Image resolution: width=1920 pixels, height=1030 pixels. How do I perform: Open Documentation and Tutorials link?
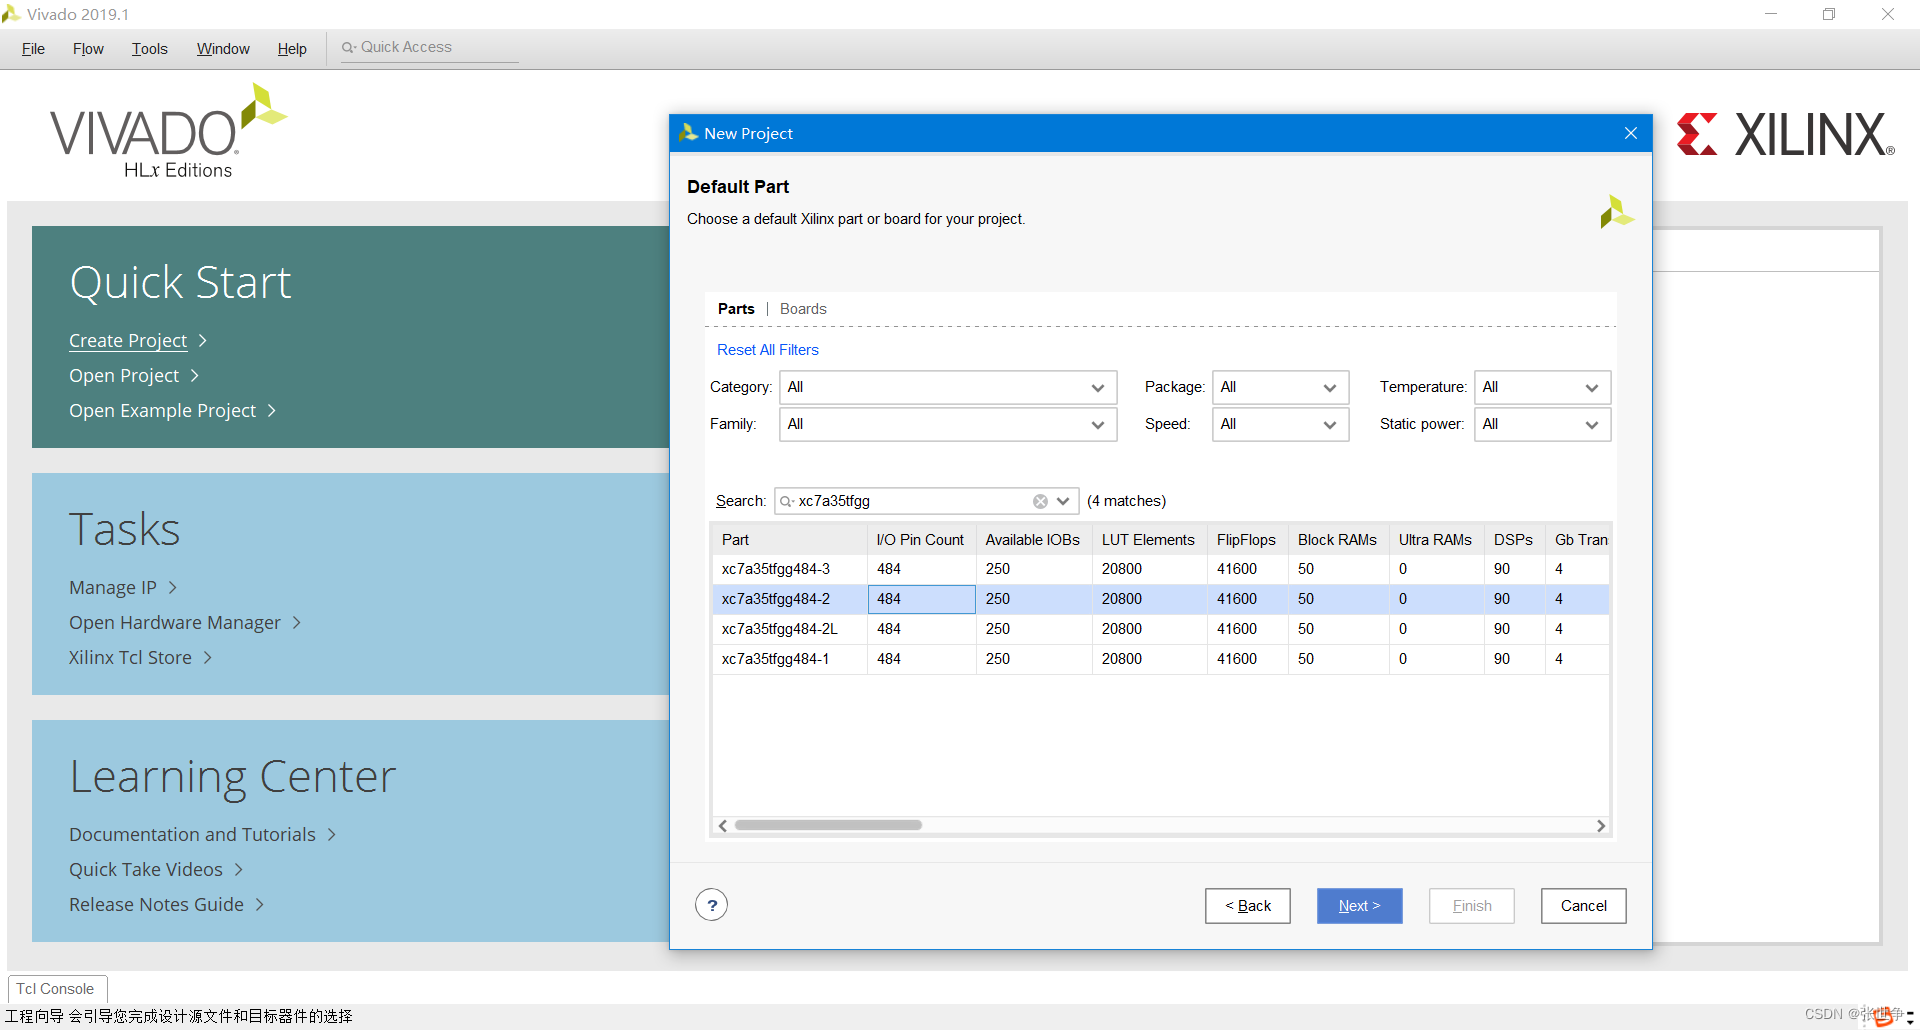click(x=192, y=835)
